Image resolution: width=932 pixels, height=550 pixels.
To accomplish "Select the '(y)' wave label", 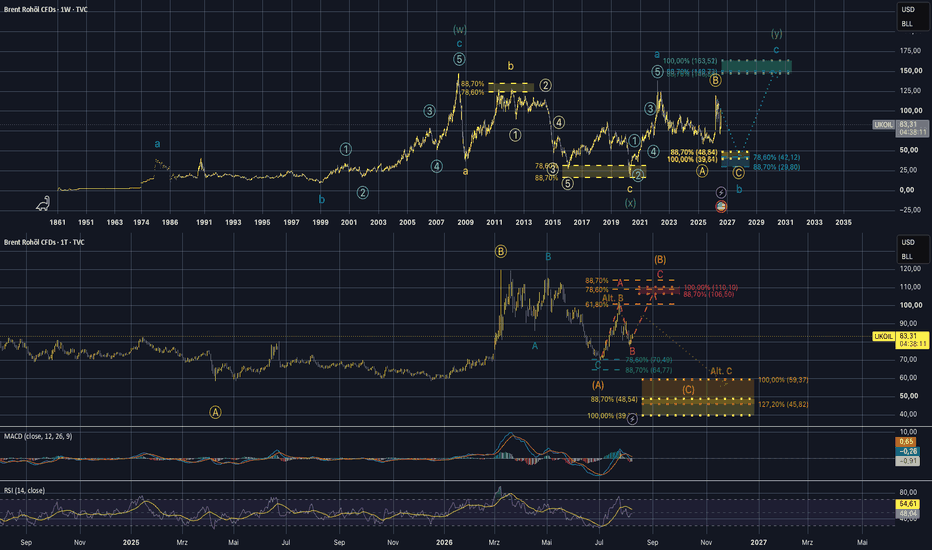I will (776, 33).
